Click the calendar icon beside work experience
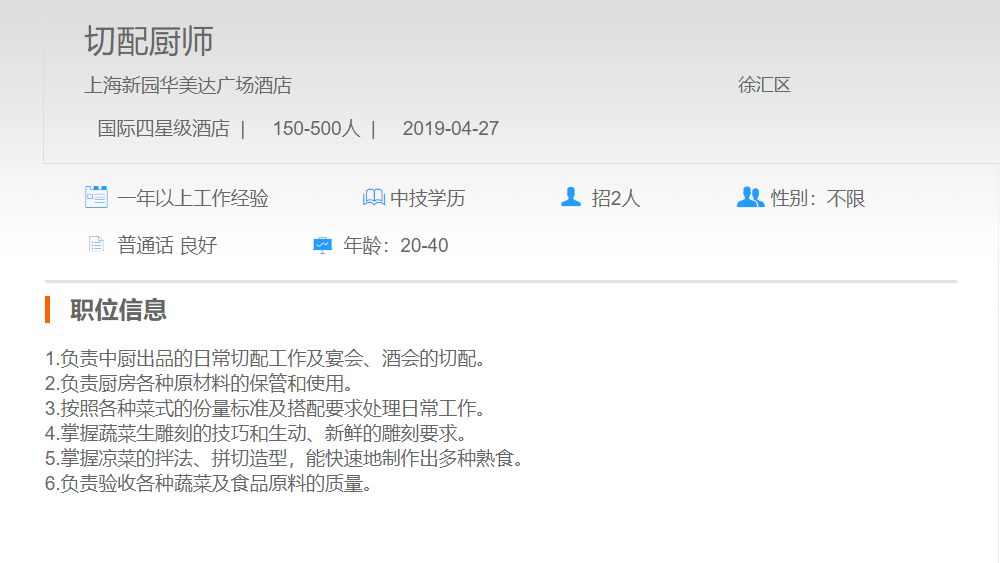 [x=96, y=197]
